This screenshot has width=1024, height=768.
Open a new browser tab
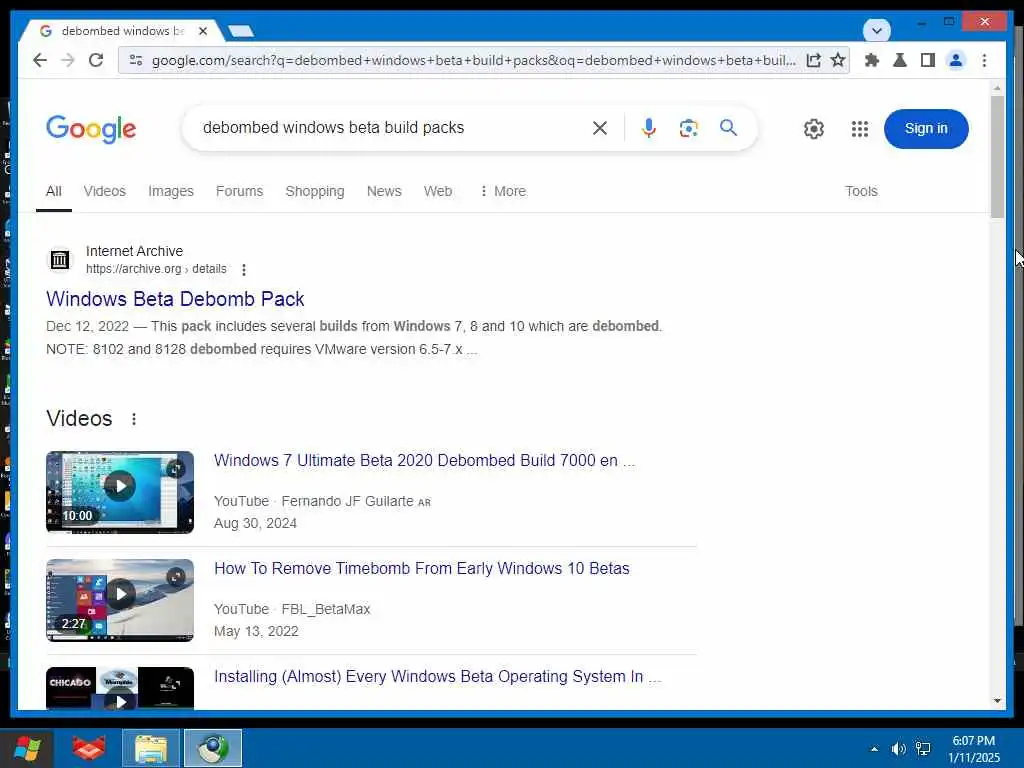[x=241, y=31]
